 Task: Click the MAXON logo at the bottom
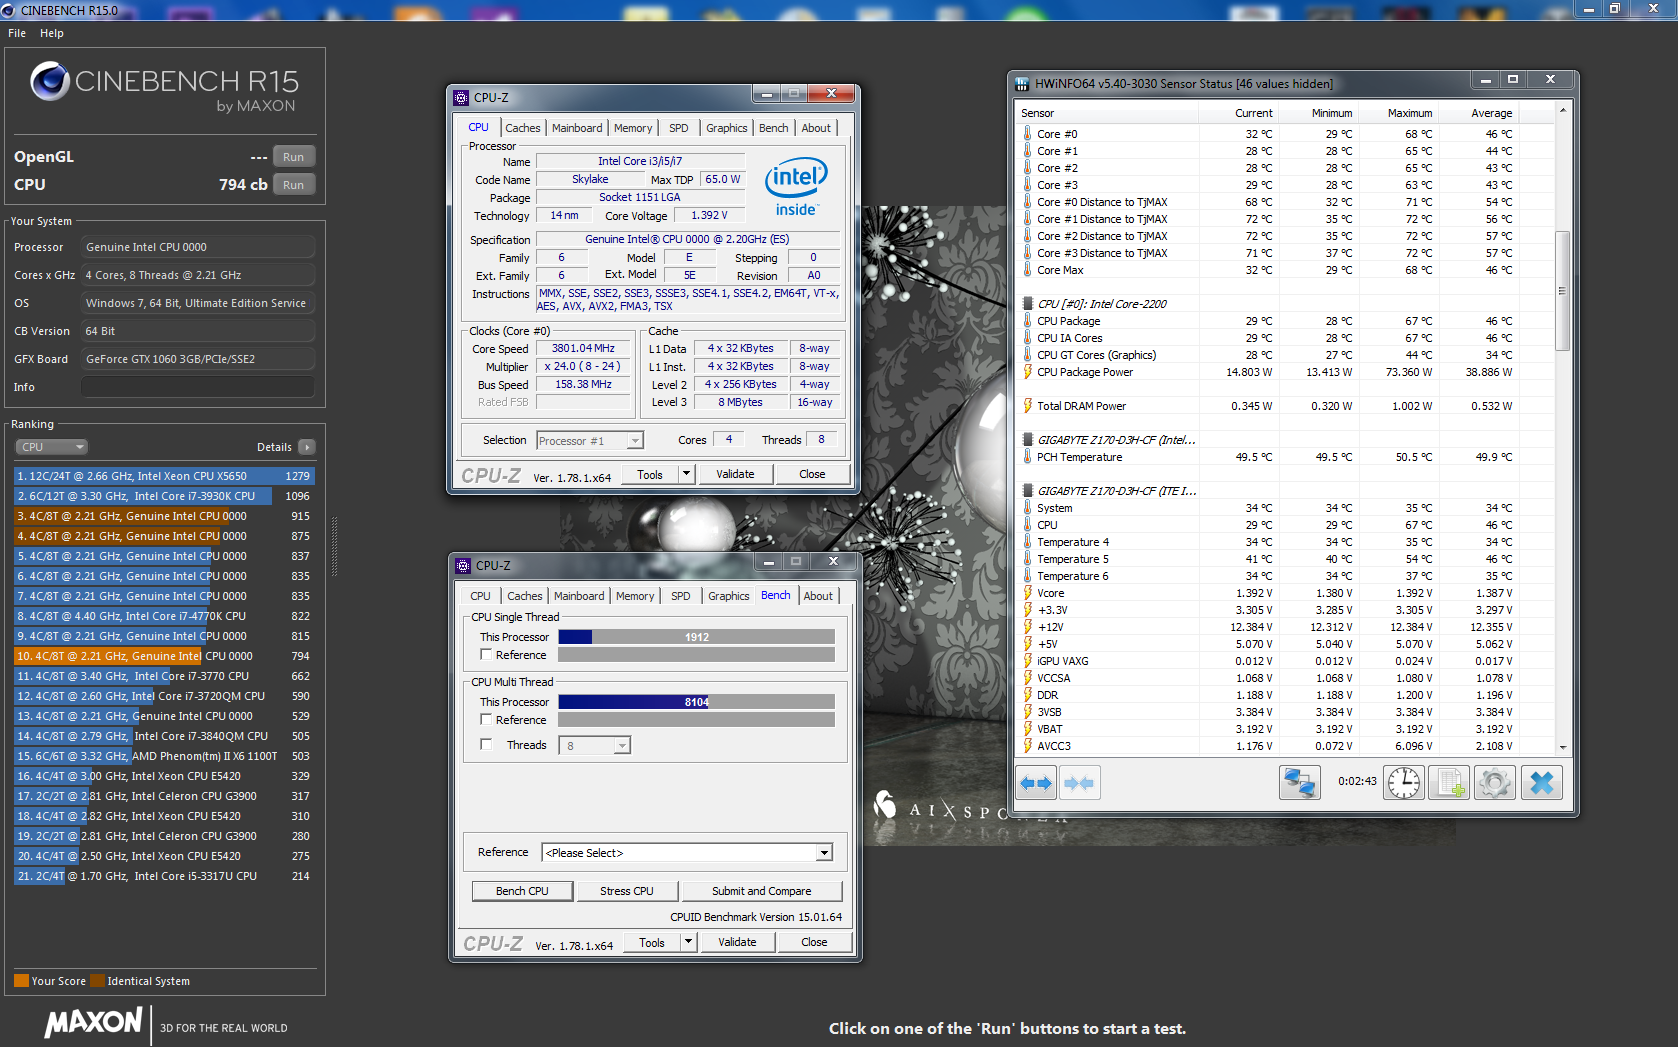93,1023
